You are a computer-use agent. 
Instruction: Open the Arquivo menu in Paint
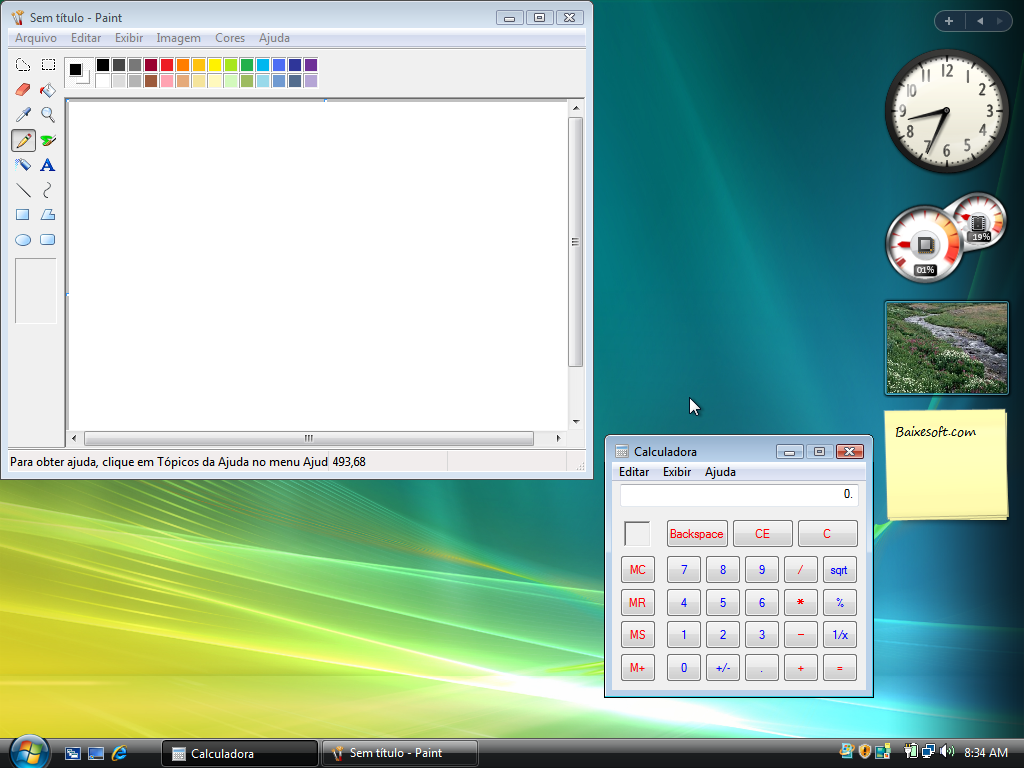pos(36,38)
